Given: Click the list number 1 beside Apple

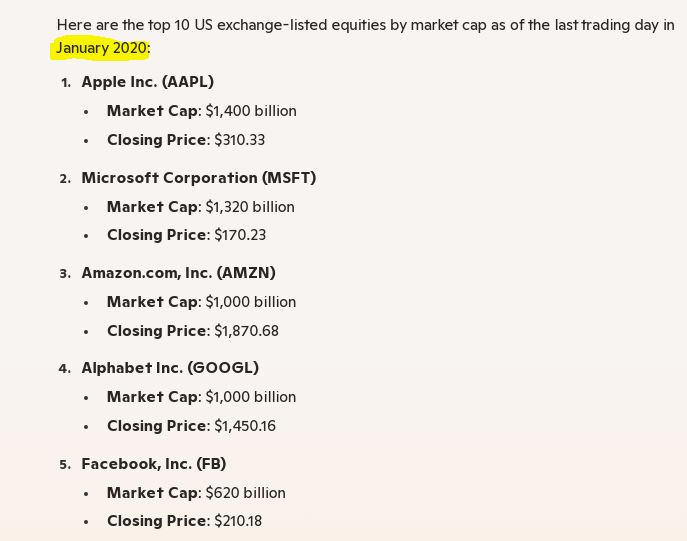Looking at the screenshot, I should point(66,83).
